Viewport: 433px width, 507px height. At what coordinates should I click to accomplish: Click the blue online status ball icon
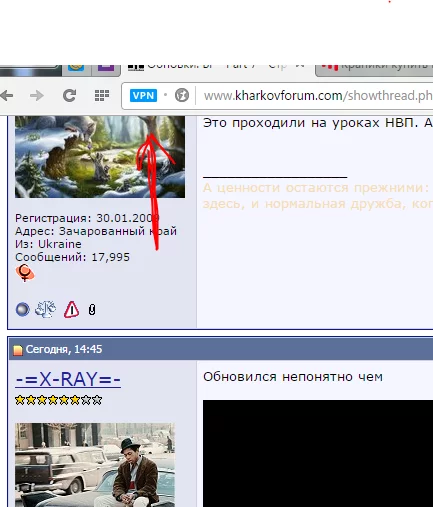point(23,309)
